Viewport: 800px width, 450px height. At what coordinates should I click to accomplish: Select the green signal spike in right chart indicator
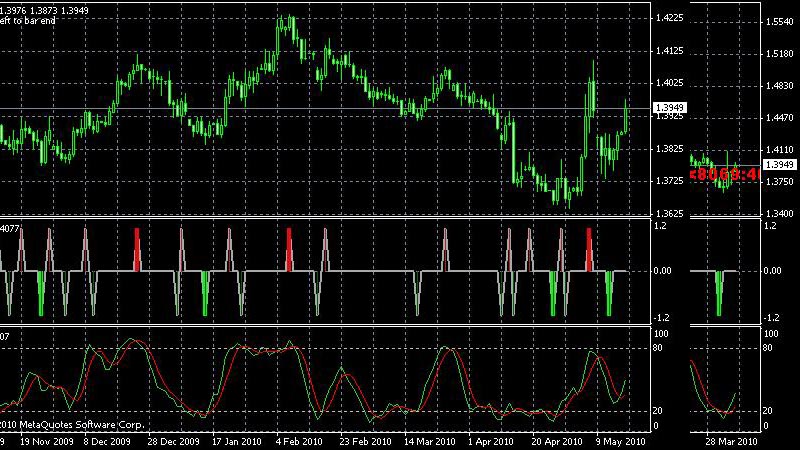[x=719, y=293]
